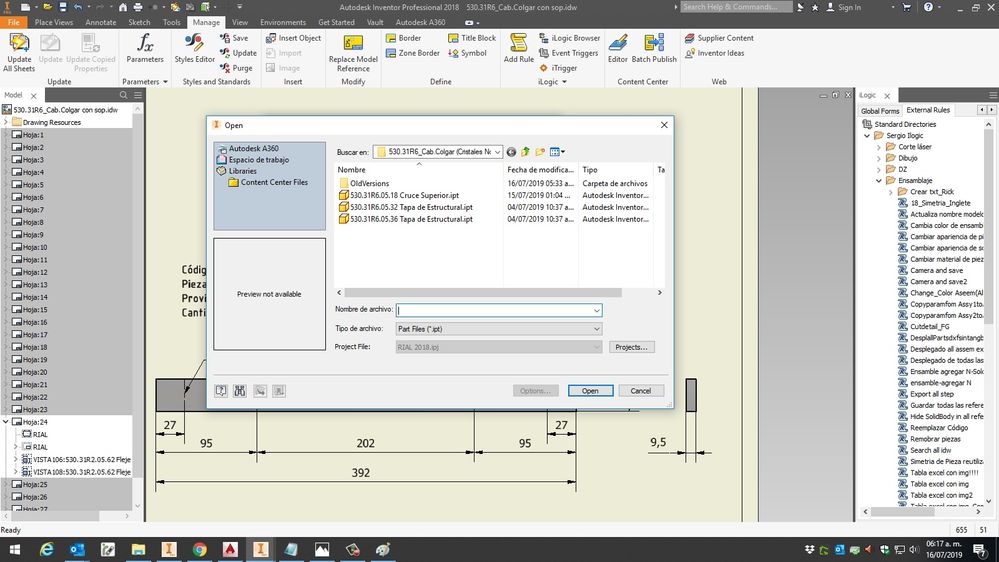The height and width of the screenshot is (562, 999).
Task: Open the File menu tab
Action: [13, 22]
